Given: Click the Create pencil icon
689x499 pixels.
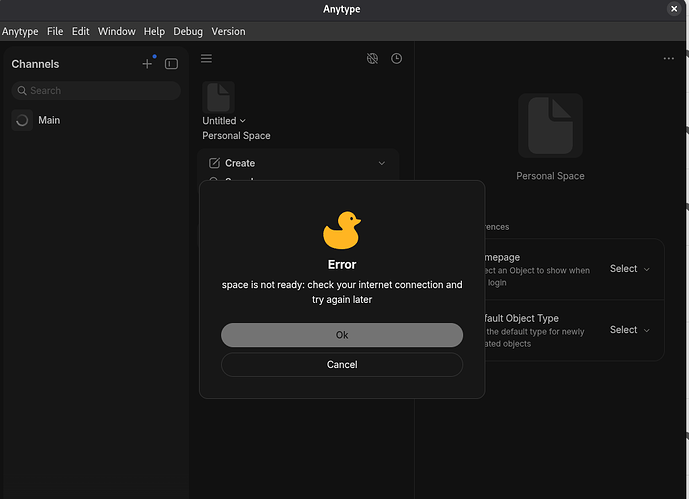Looking at the screenshot, I should pos(214,163).
